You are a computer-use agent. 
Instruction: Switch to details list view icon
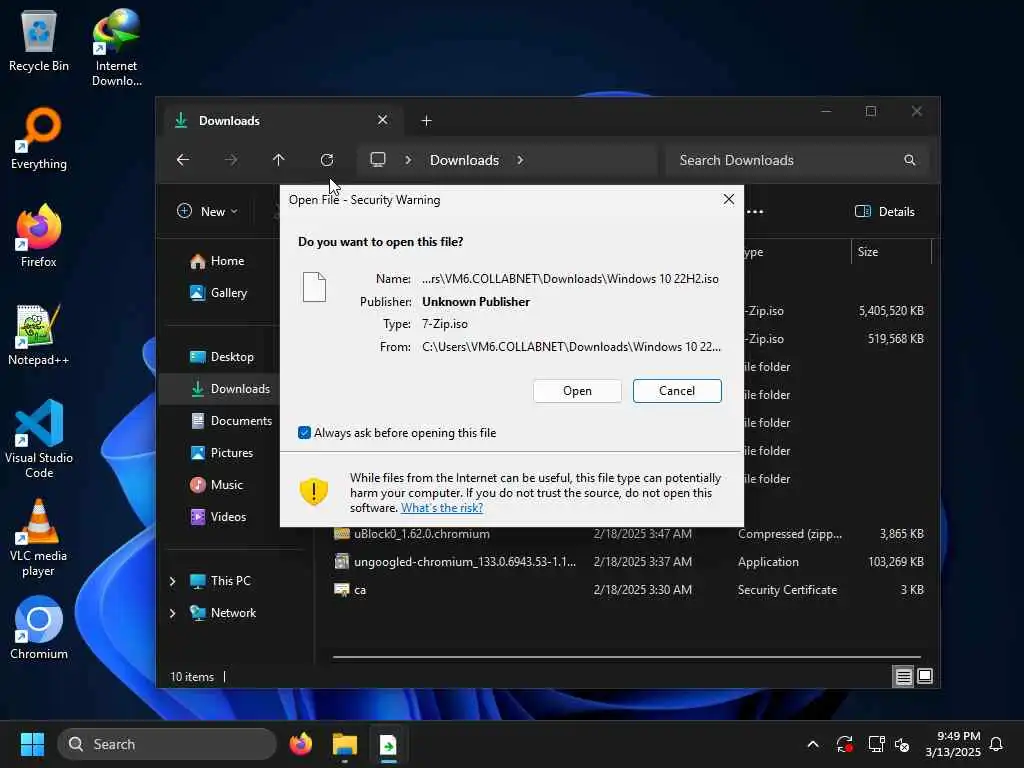(903, 677)
